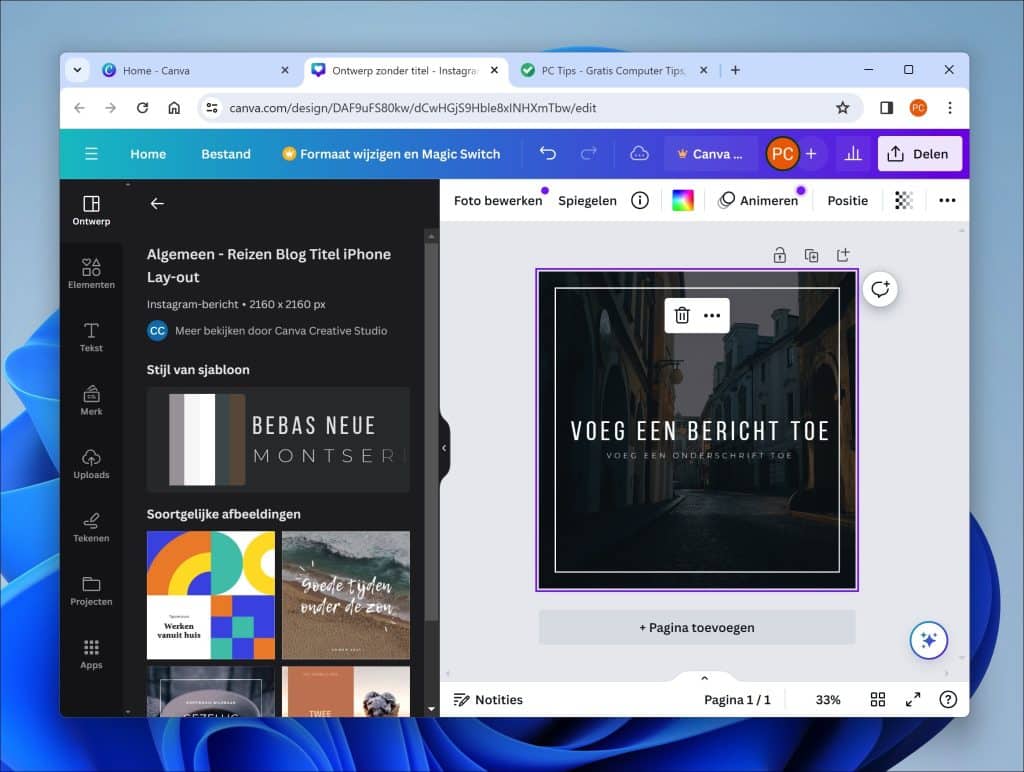Open the Tekenen sidebar panel
1024x772 pixels.
[x=91, y=527]
